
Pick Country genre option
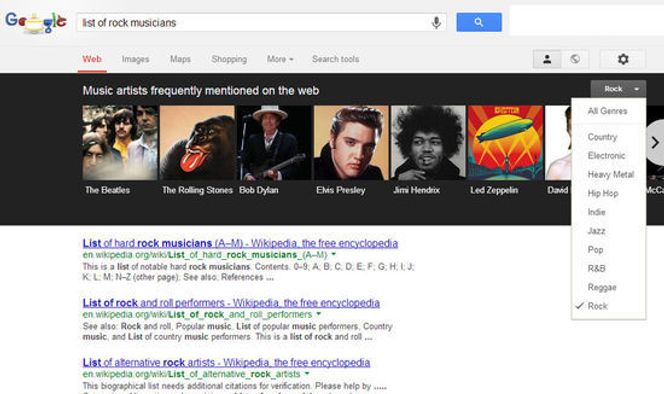point(609,137)
